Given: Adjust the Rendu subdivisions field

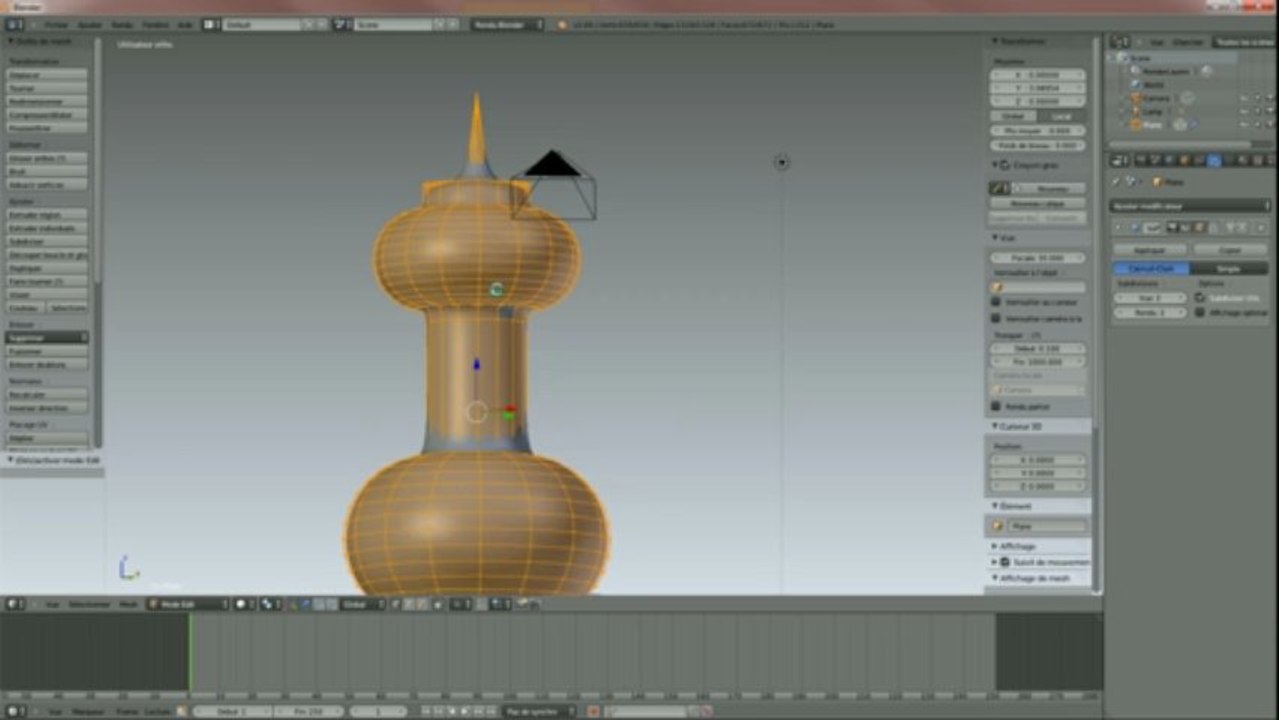Looking at the screenshot, I should [1150, 313].
